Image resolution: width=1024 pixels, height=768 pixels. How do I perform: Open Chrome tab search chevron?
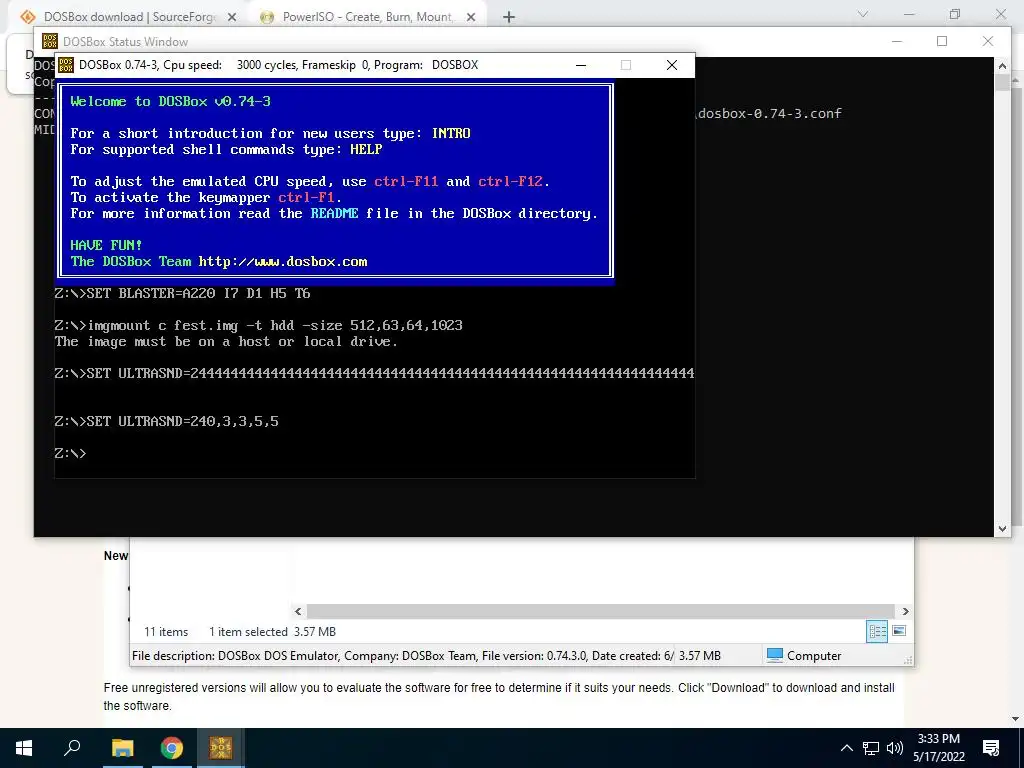pos(863,14)
